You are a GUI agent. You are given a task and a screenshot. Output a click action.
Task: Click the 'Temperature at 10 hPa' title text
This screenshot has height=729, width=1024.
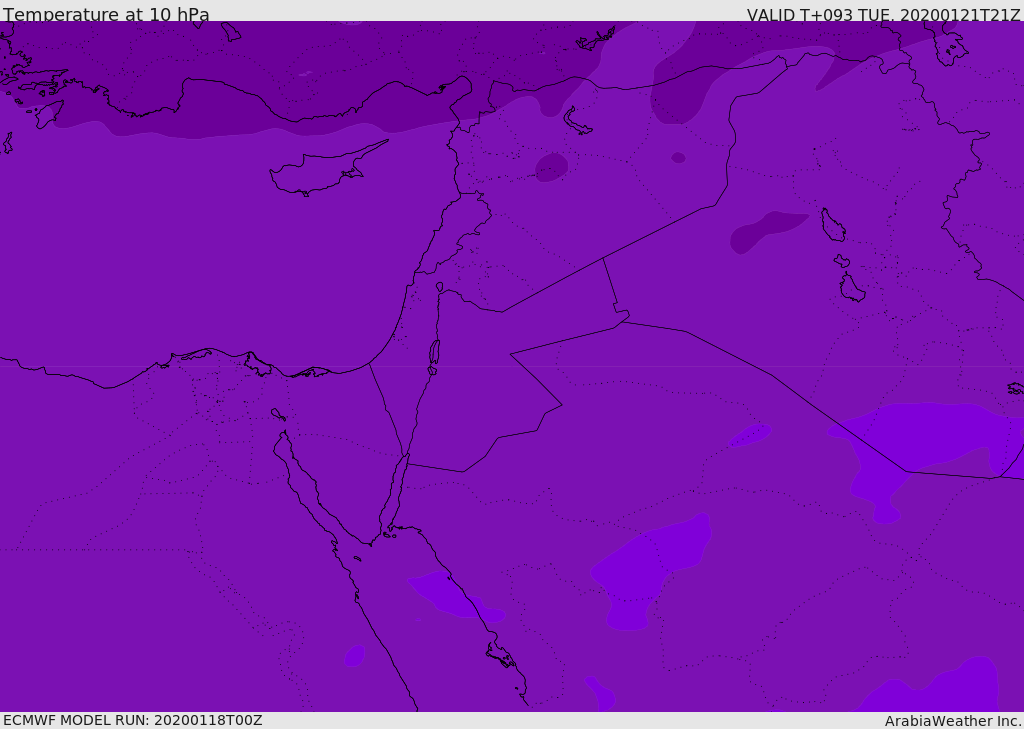[x=106, y=14]
